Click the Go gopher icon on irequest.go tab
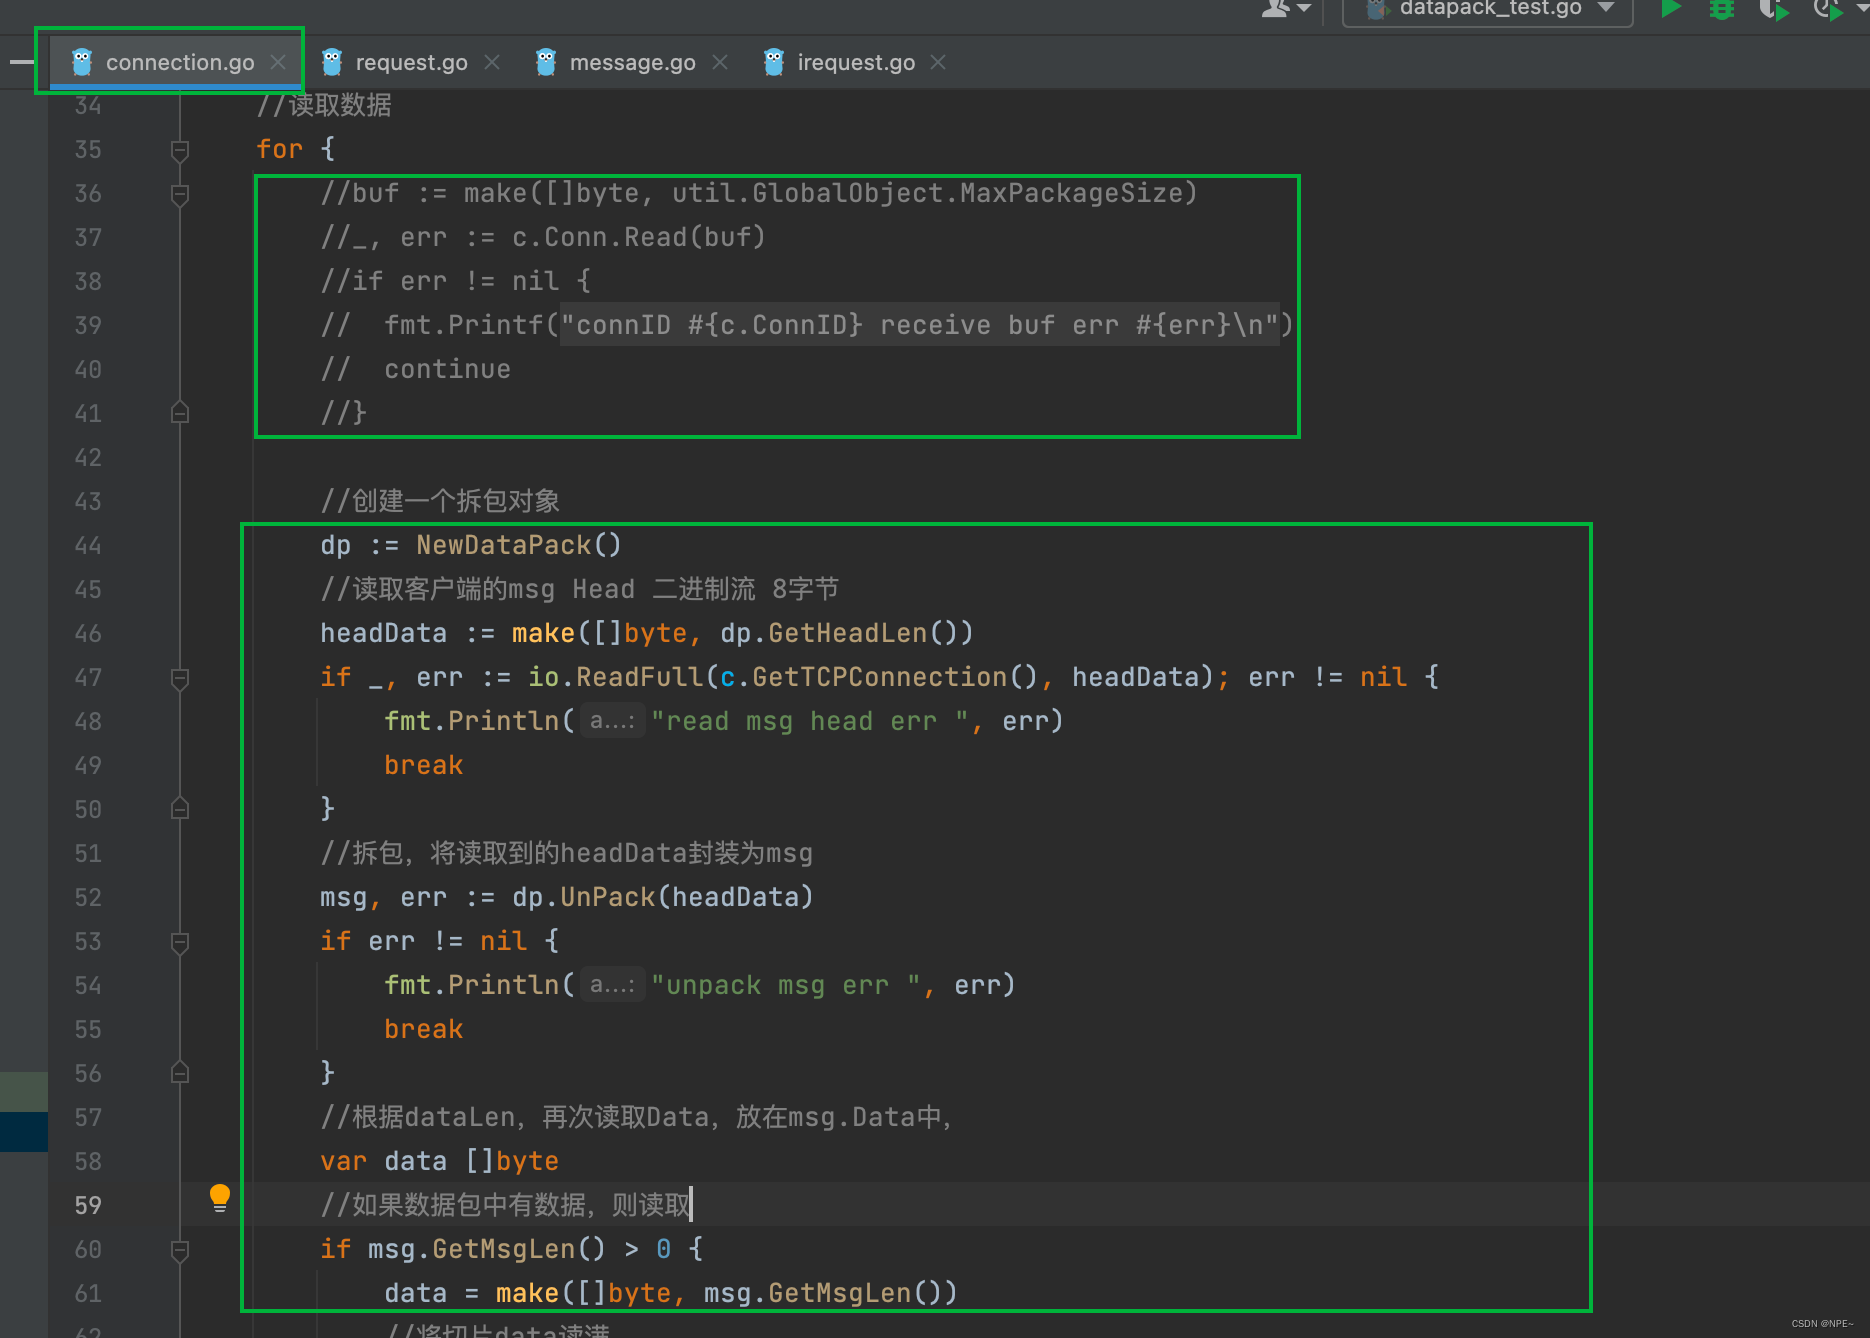 [x=774, y=62]
